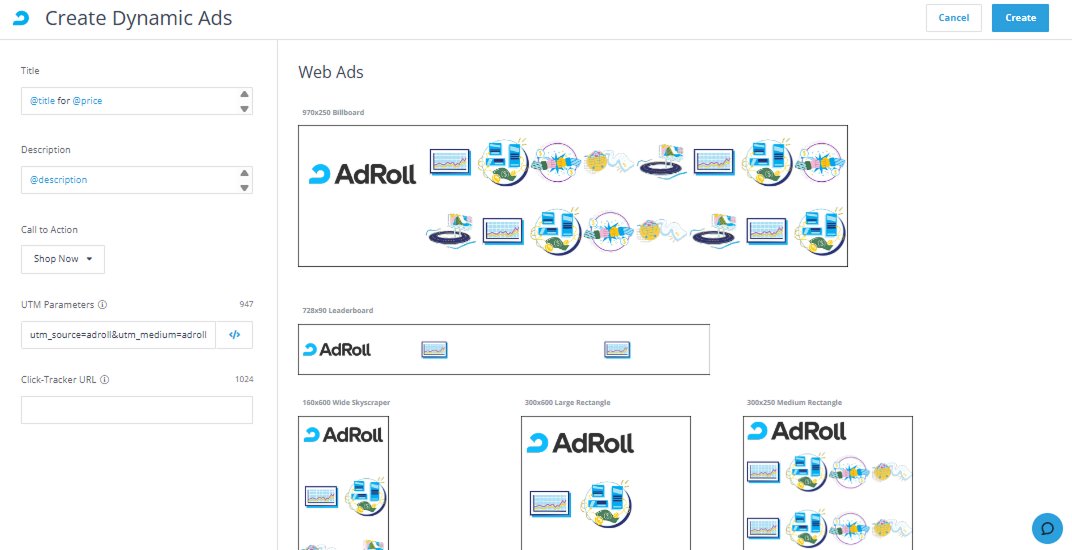The image size is (1072, 550).
Task: Click the UTM character count 947
Action: tap(246, 304)
